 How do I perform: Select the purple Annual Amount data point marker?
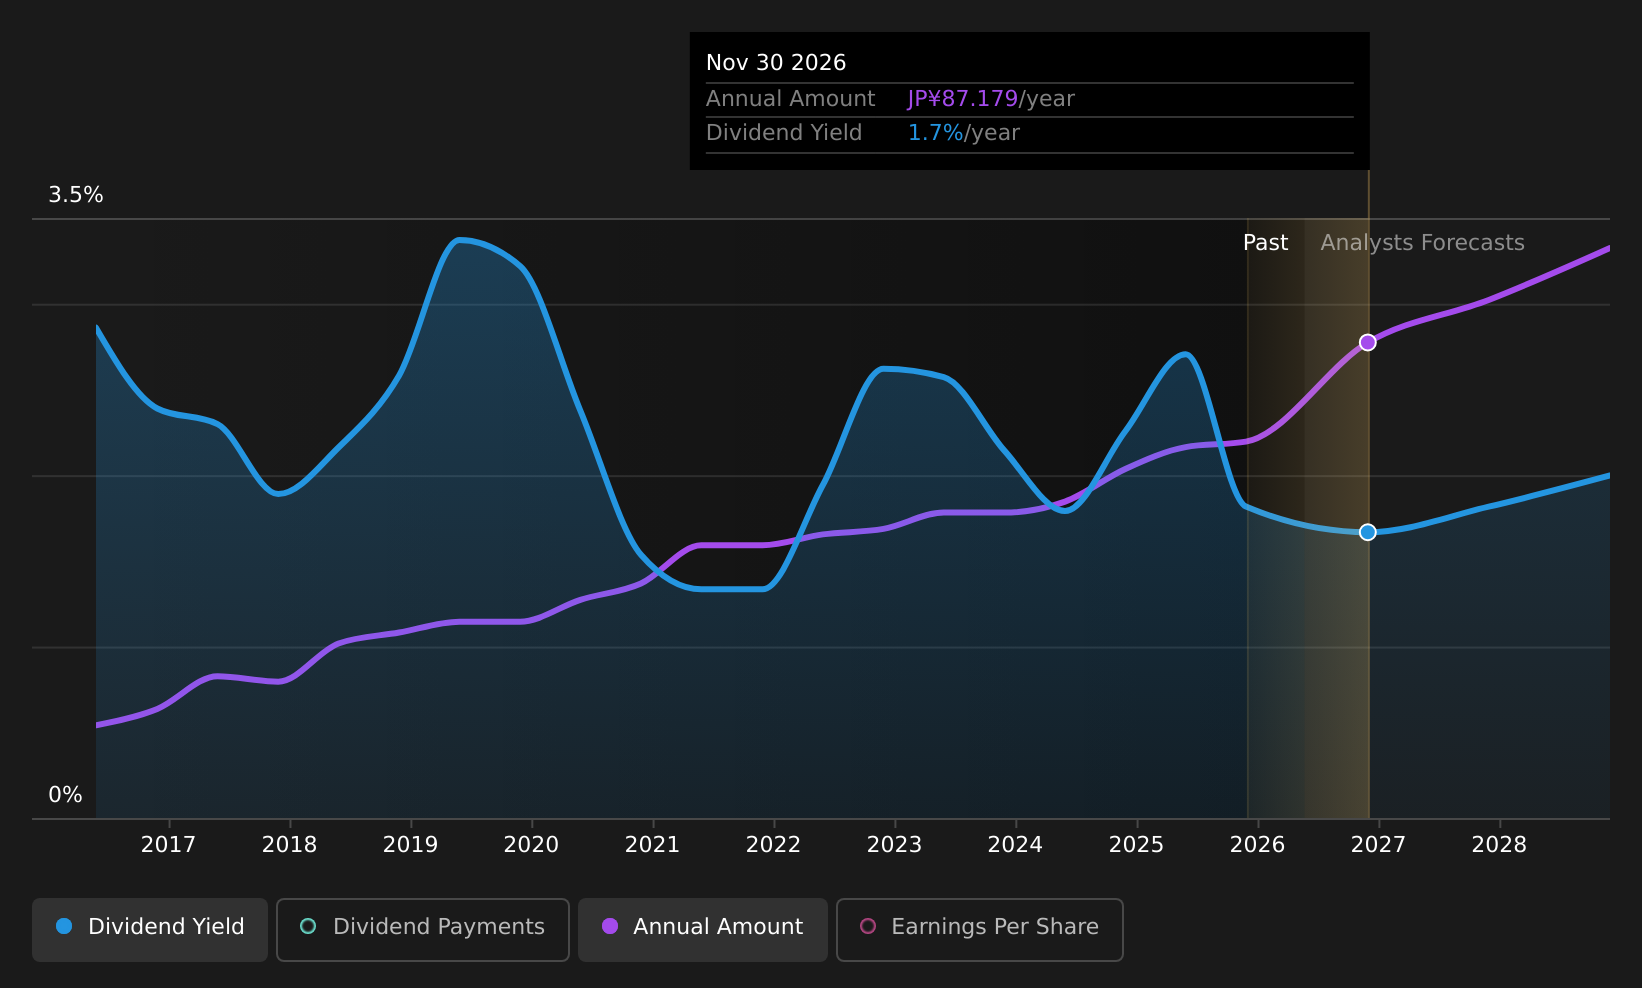1367,343
